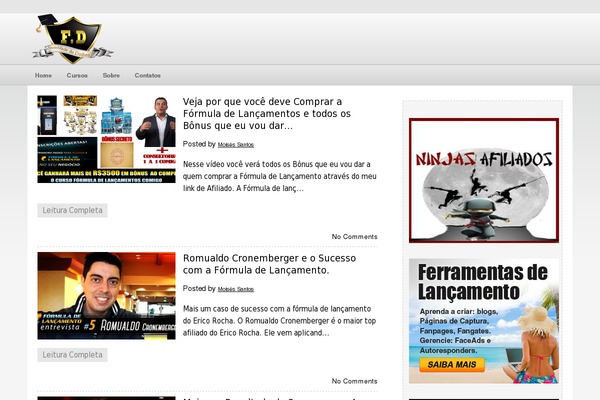
Task: Open post title about Comprar a Fórmula de Lançamentos
Action: coord(267,114)
